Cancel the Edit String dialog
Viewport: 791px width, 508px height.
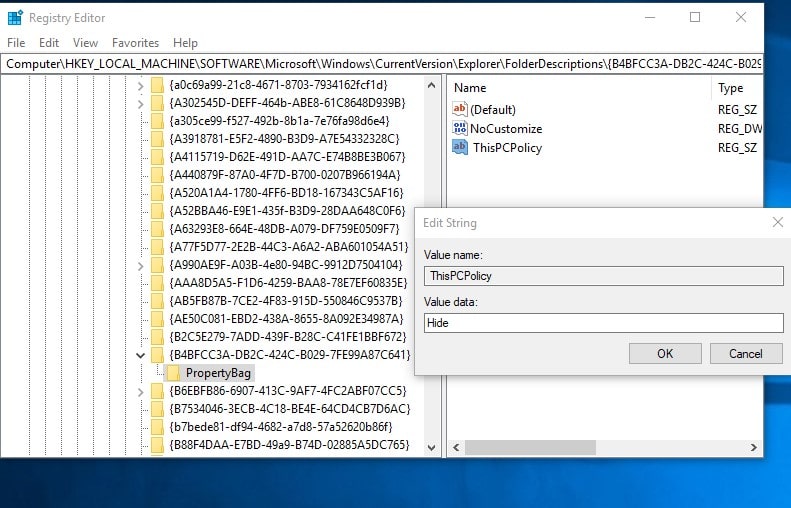click(x=745, y=353)
